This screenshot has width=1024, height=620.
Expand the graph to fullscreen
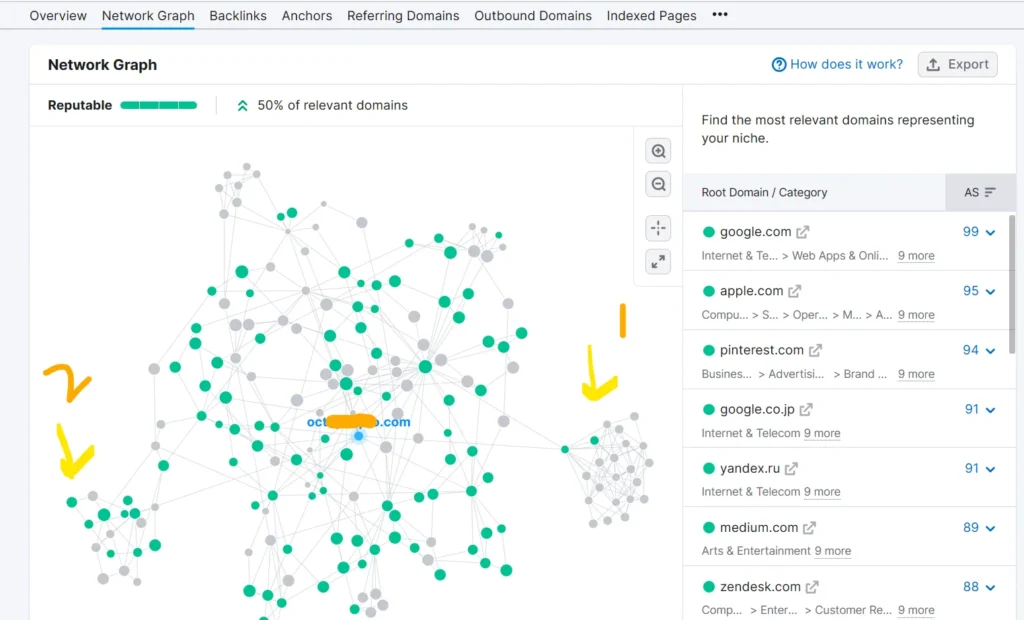point(658,262)
